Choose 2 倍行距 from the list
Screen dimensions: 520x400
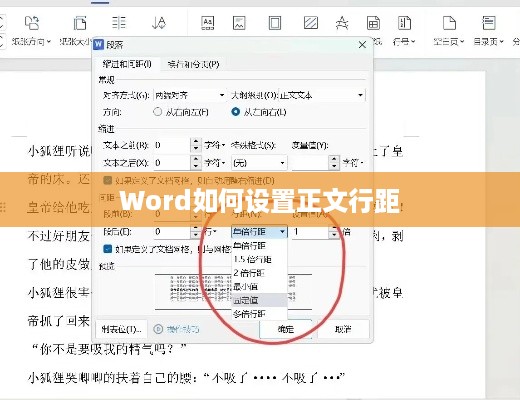(259, 273)
